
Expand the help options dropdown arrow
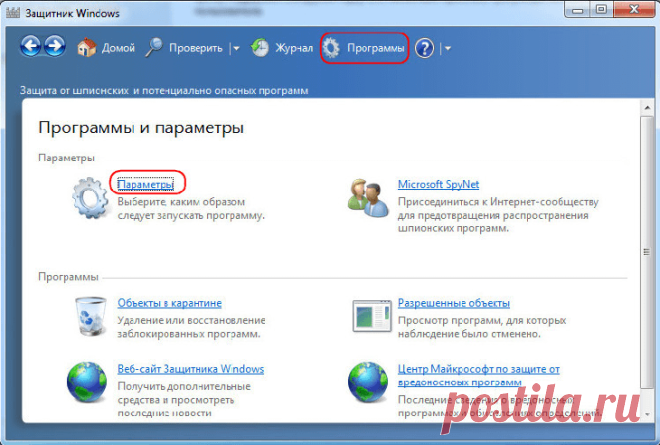pyautogui.click(x=447, y=48)
